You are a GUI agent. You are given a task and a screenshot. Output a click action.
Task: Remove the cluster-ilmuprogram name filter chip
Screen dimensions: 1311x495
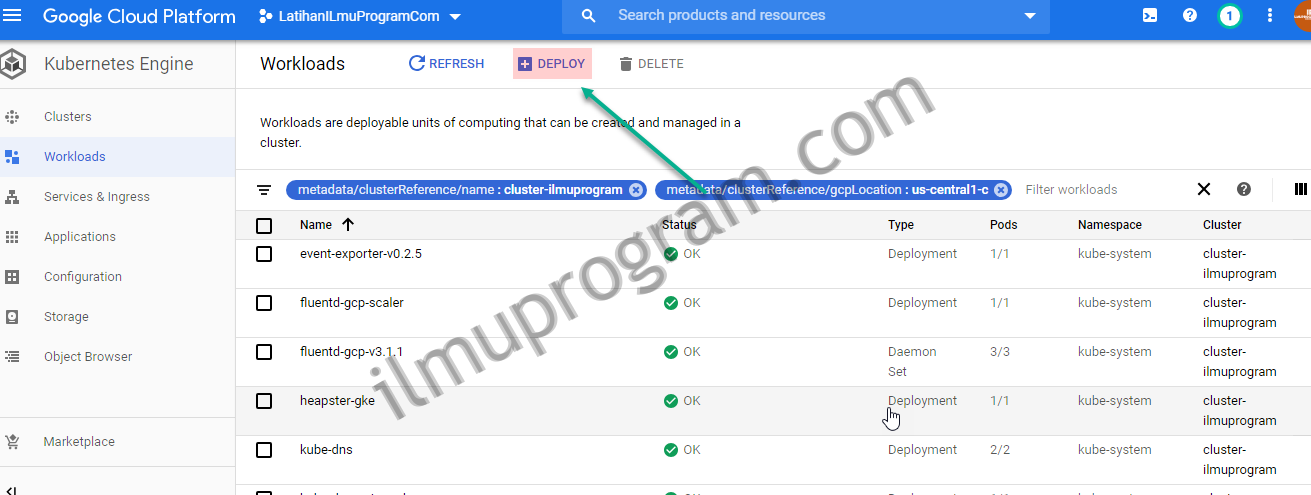click(x=636, y=190)
